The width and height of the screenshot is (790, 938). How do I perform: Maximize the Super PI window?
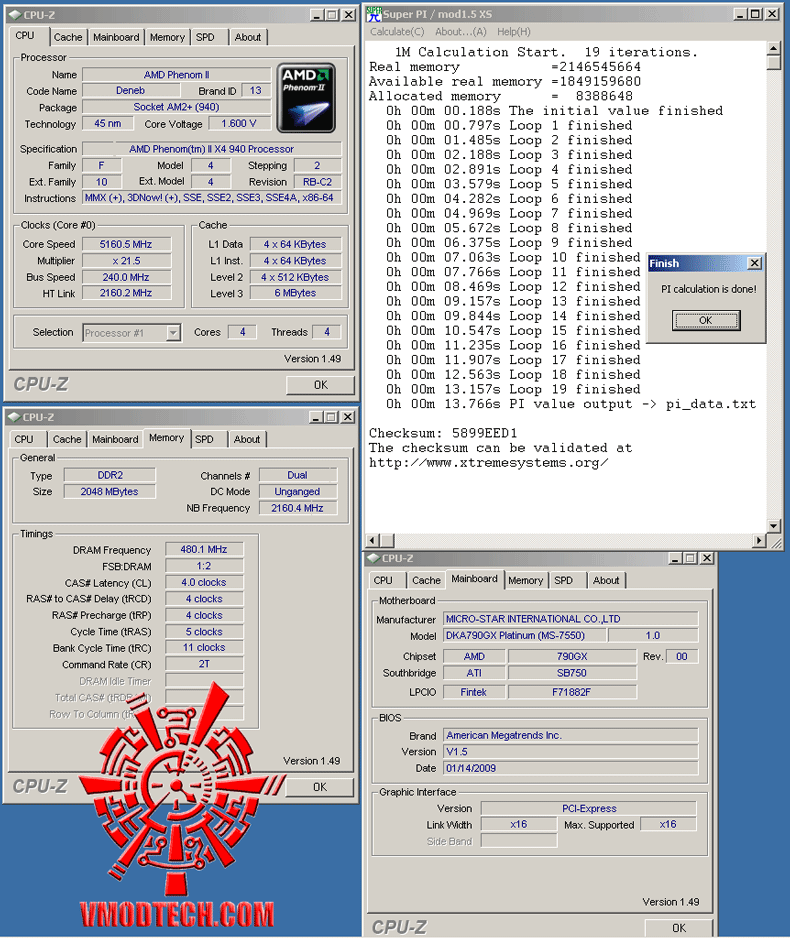tap(755, 14)
